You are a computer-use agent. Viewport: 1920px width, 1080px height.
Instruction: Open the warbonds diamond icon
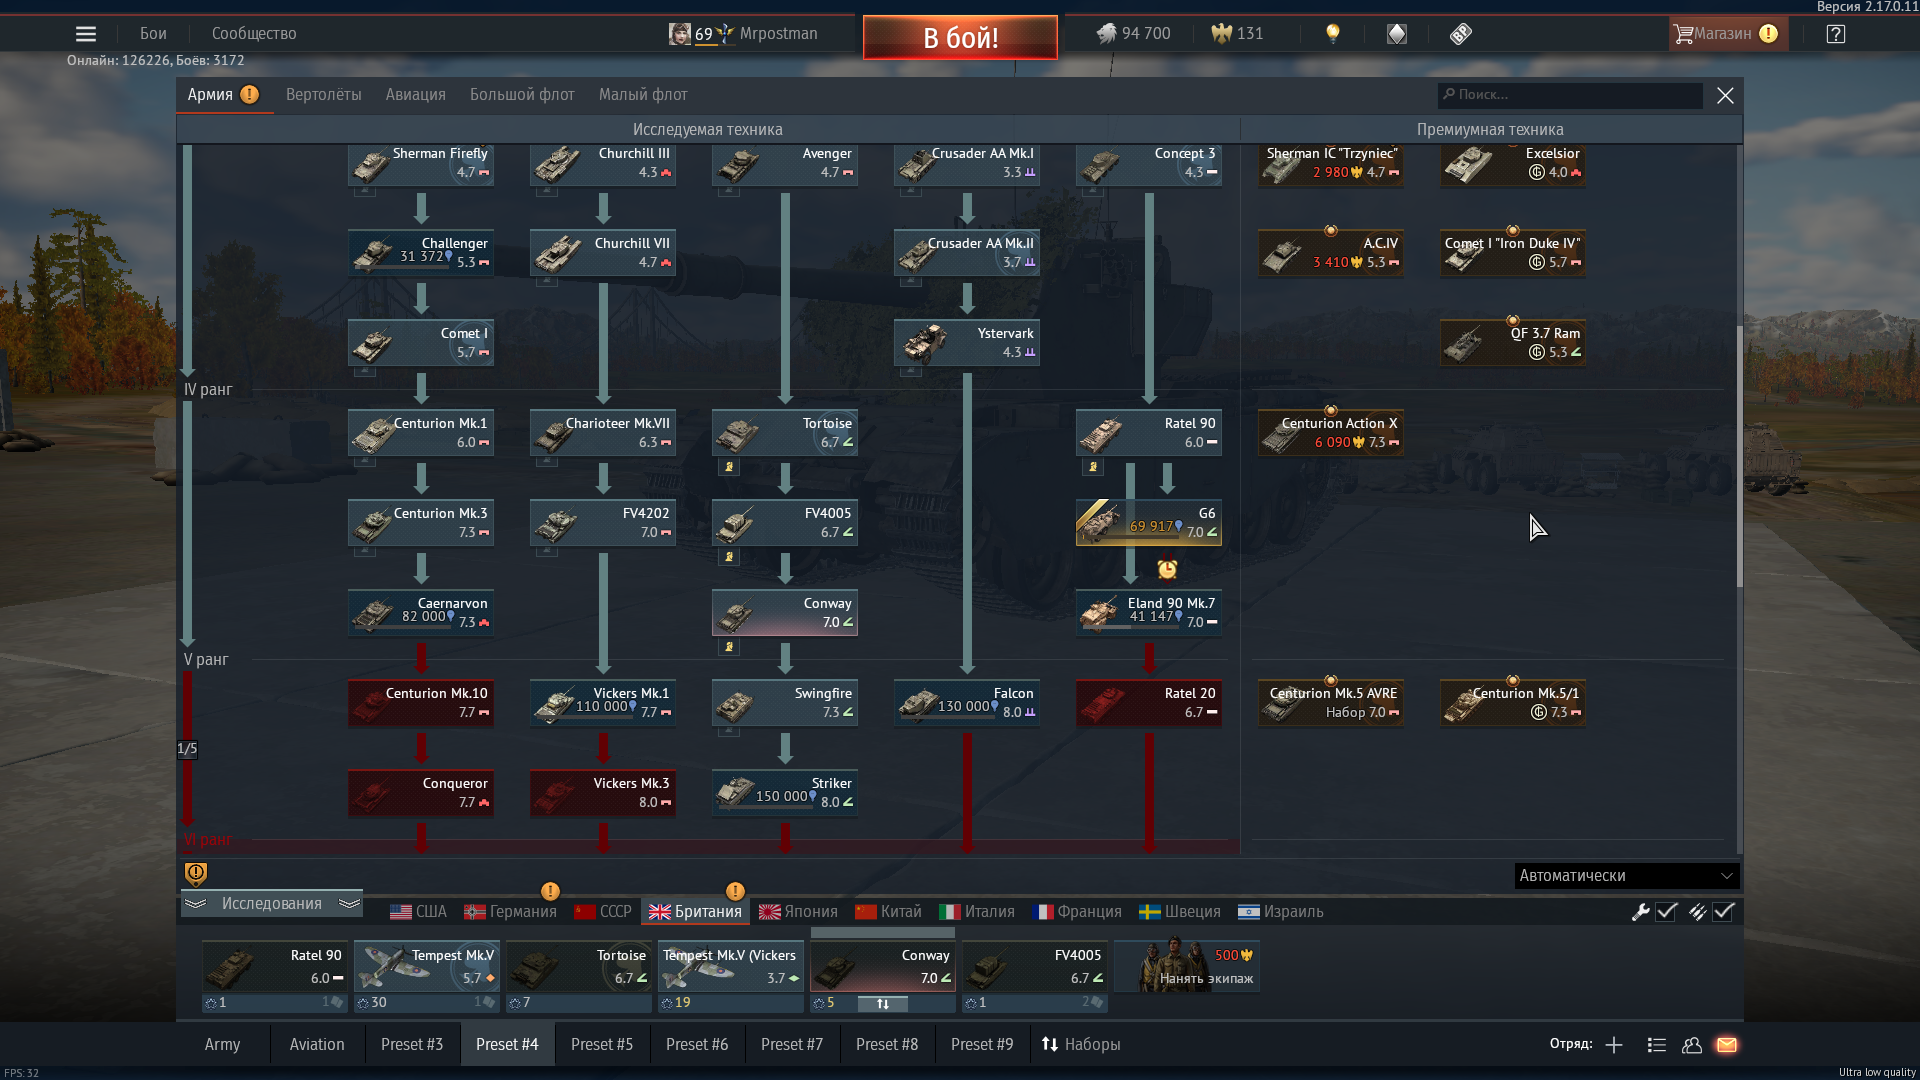1397,34
